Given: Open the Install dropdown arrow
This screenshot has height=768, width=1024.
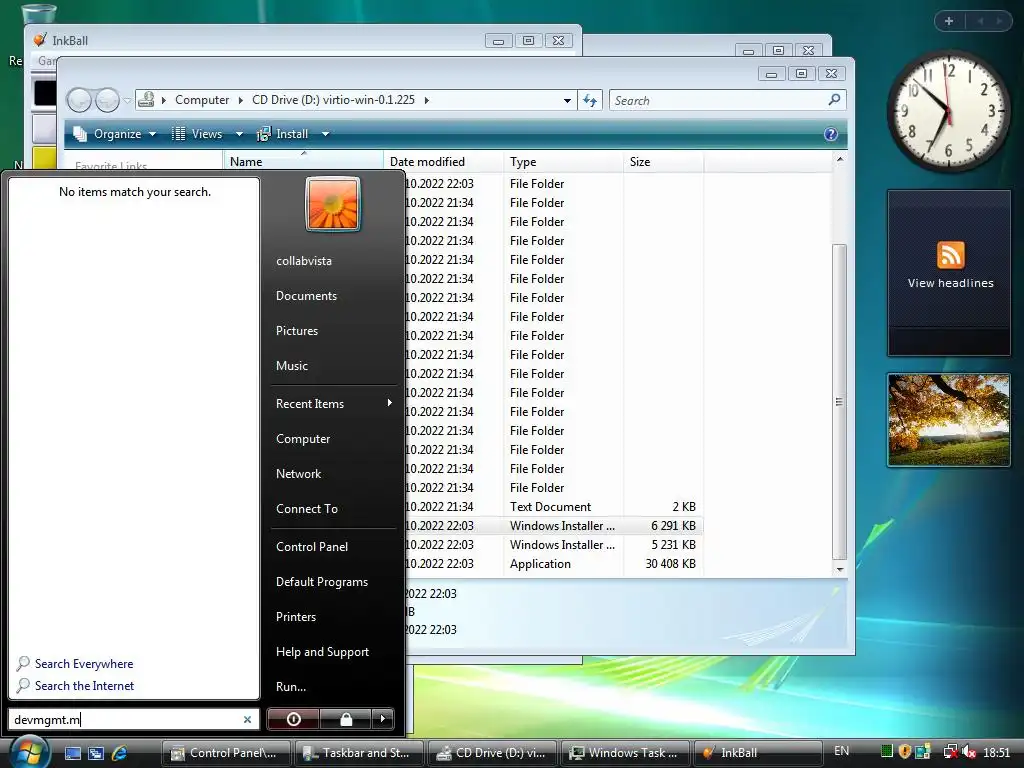Looking at the screenshot, I should point(325,134).
